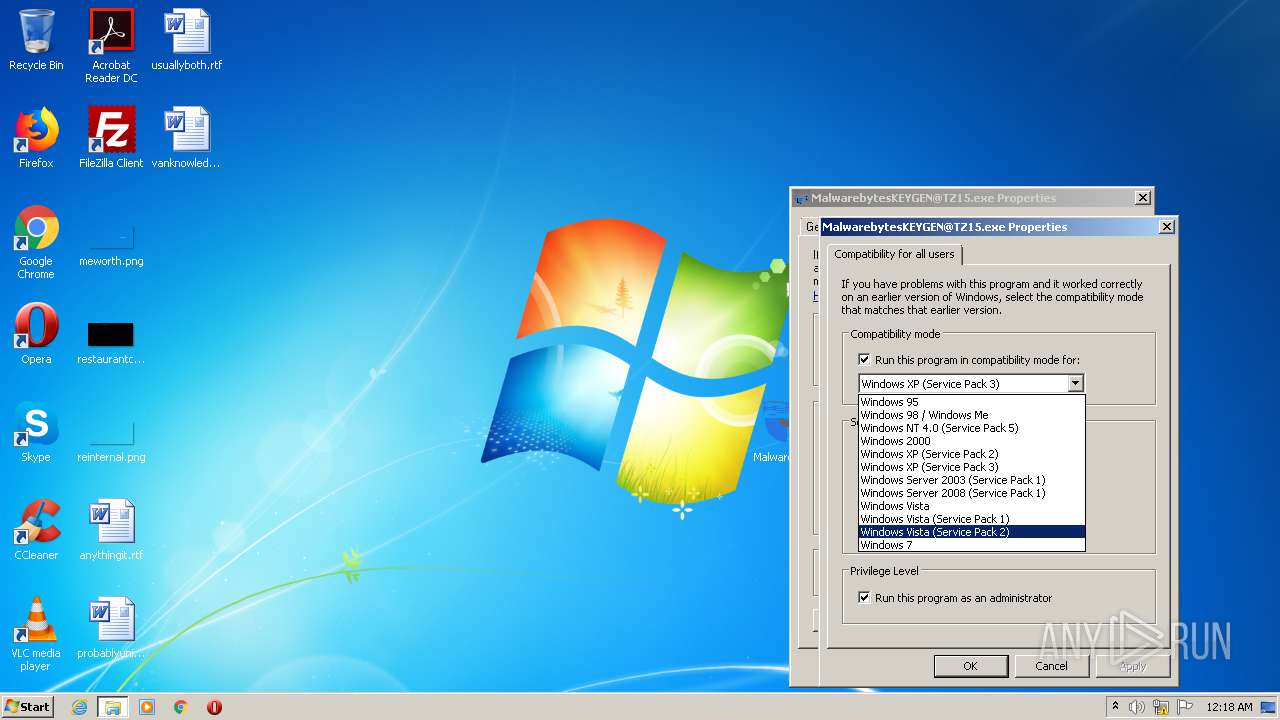Choose Windows XP (Service Pack 2) list option

tap(971, 454)
